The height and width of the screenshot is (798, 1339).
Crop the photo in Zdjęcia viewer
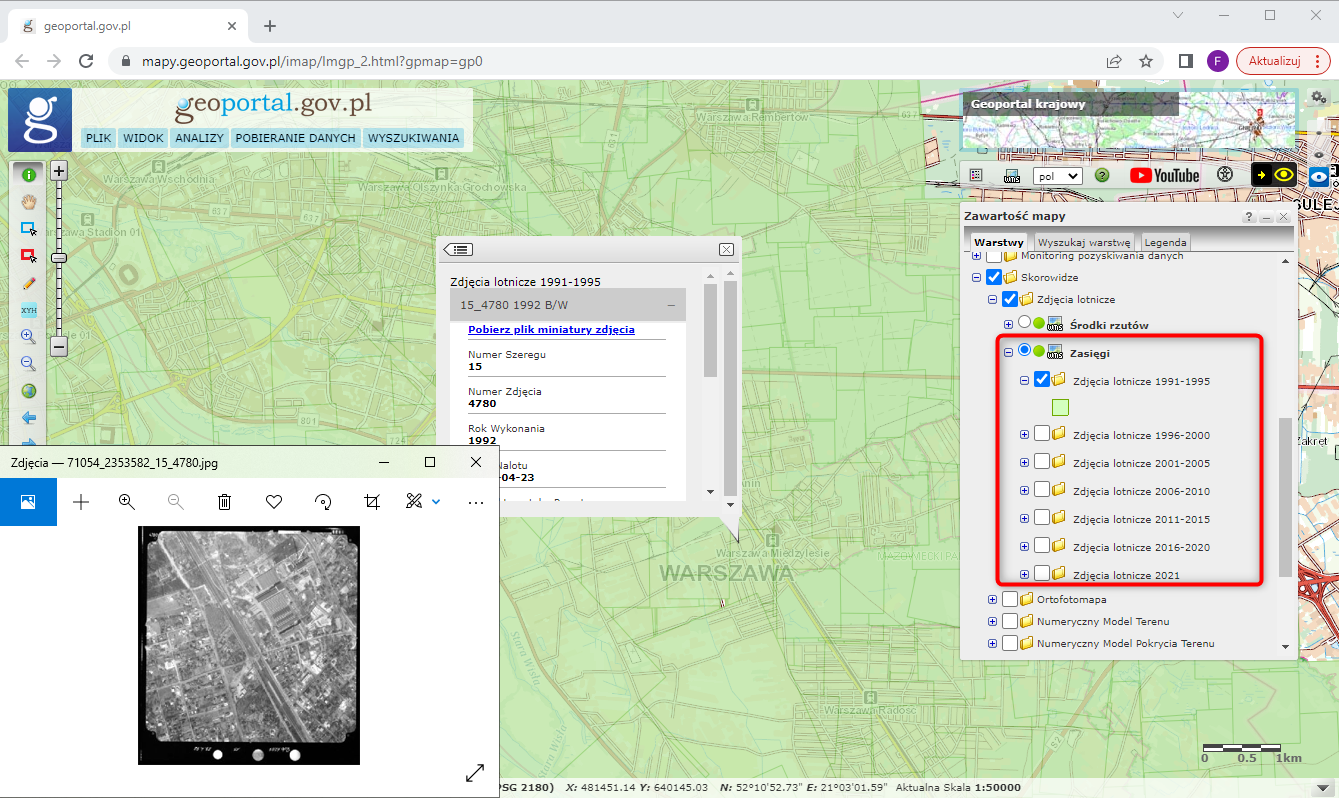pyautogui.click(x=372, y=502)
